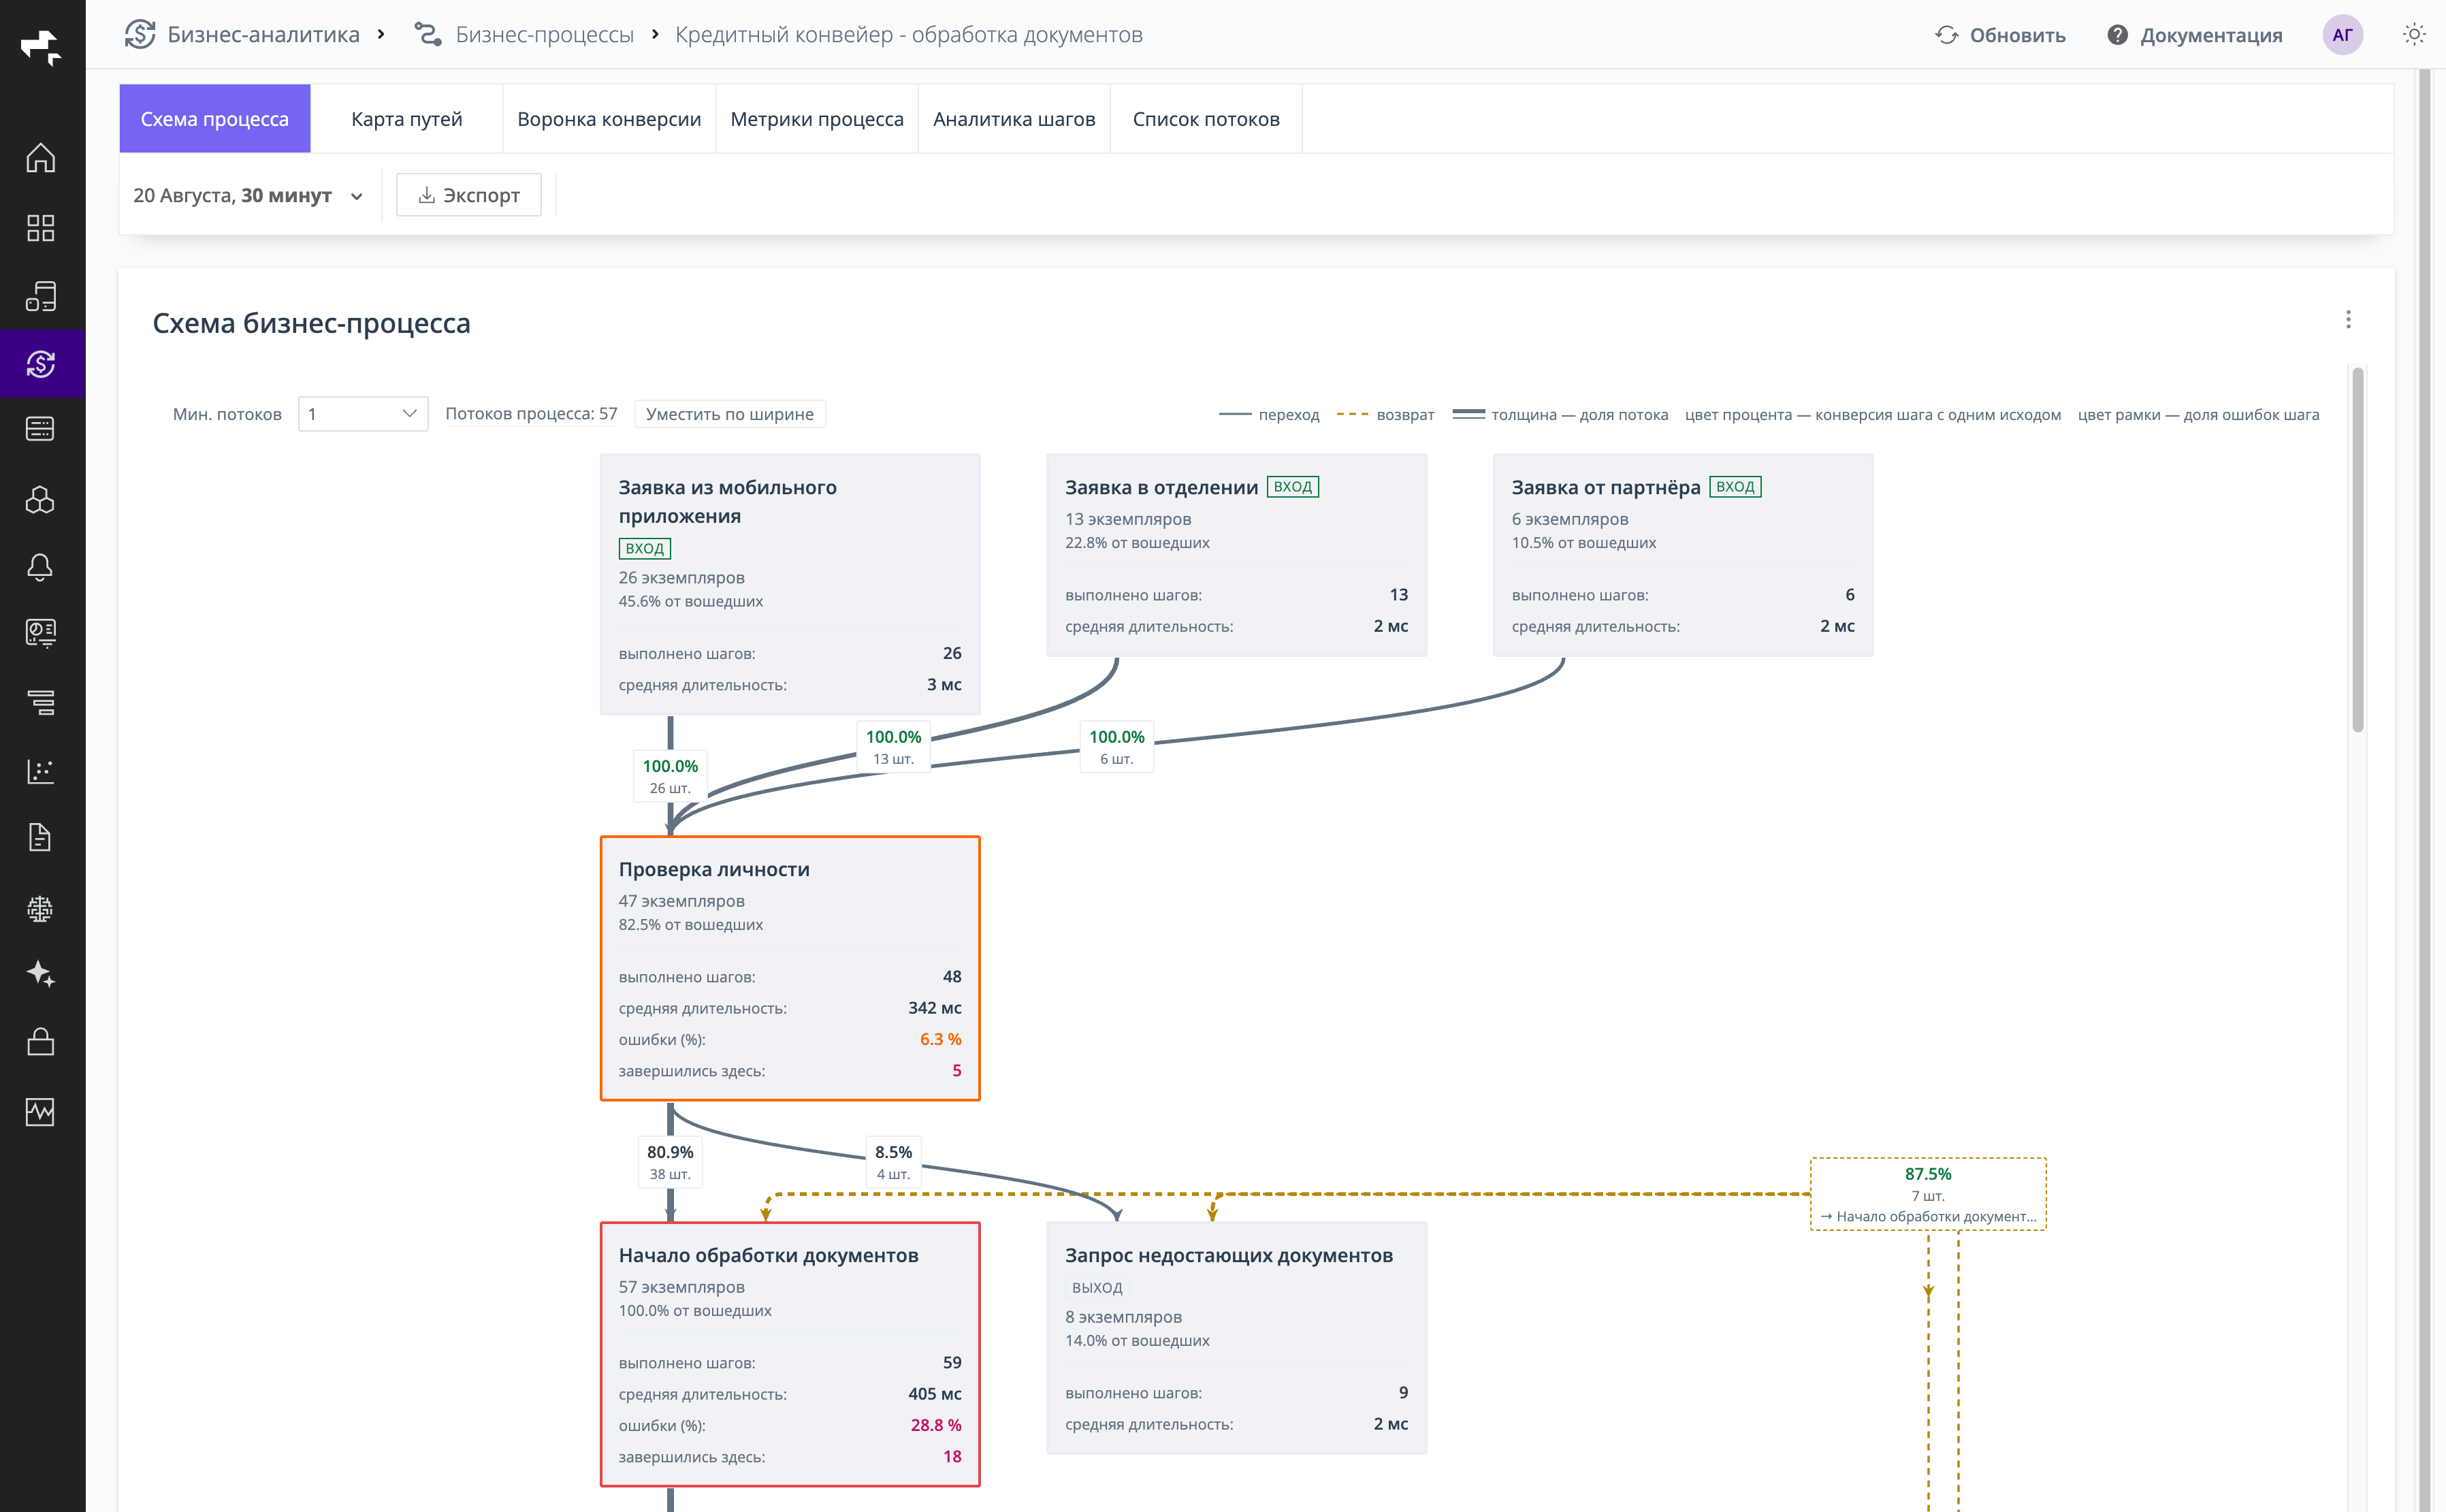Switch to Карта путей tab

coord(407,119)
